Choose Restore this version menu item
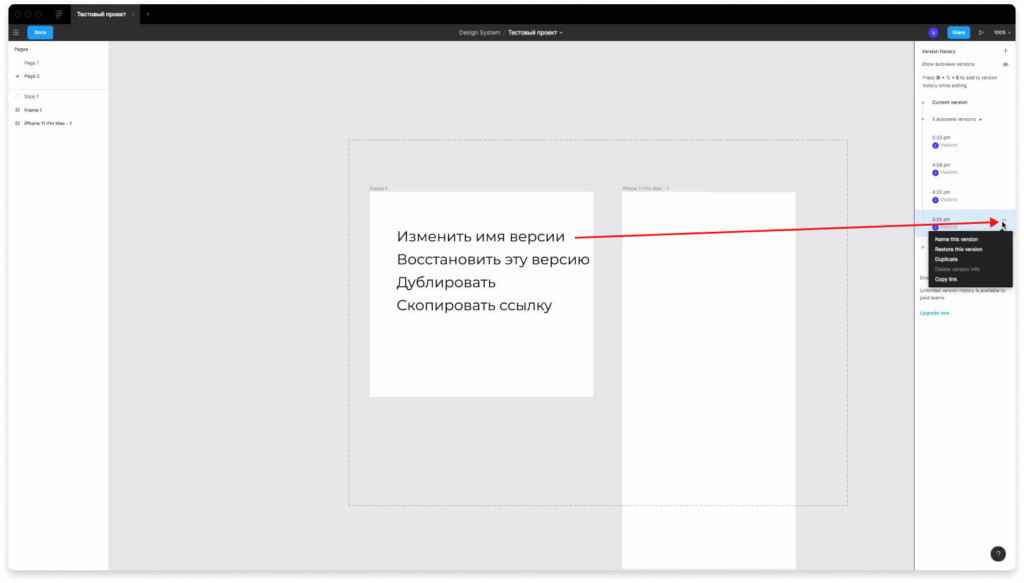Viewport: 1024px width, 583px height. [958, 249]
